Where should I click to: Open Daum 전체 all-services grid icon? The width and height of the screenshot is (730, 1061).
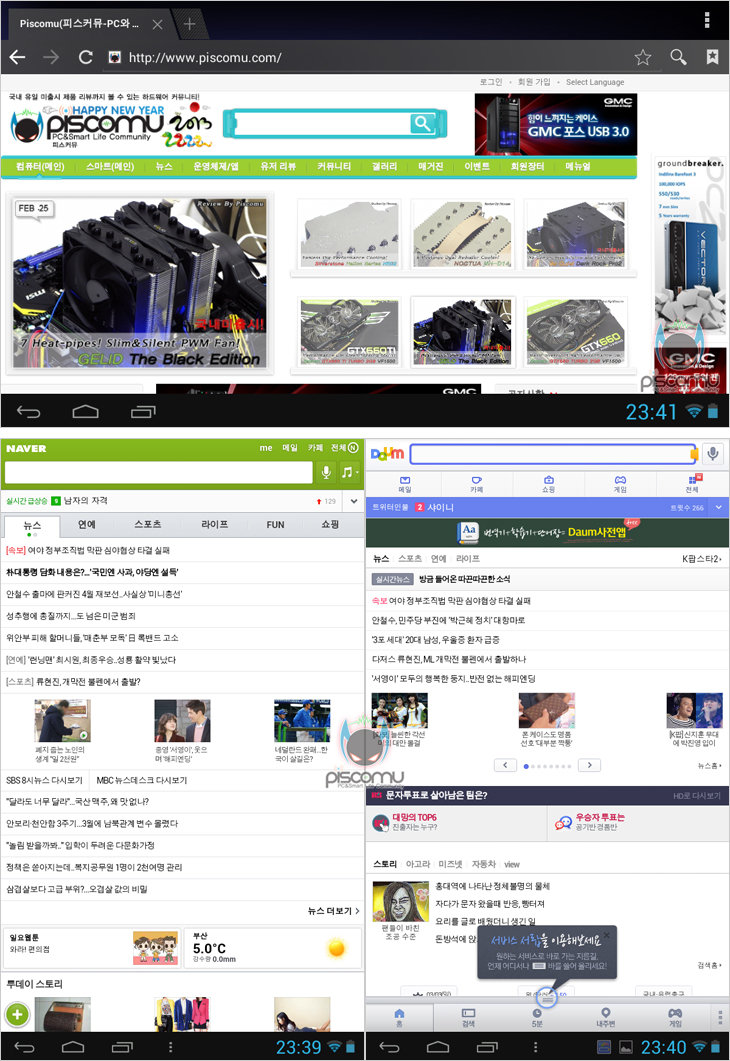coord(692,484)
